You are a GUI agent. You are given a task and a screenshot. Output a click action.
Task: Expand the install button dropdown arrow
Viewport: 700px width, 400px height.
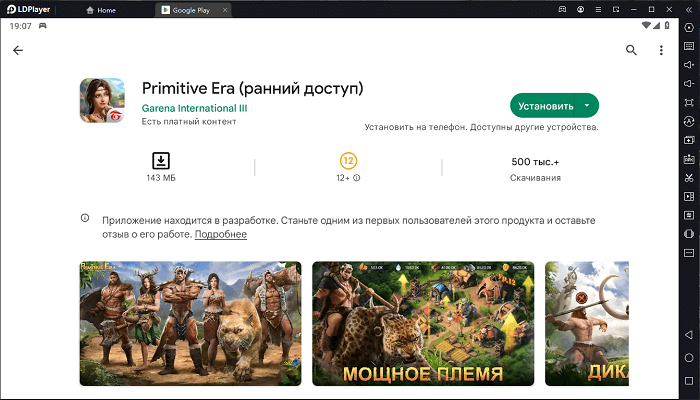coord(587,106)
